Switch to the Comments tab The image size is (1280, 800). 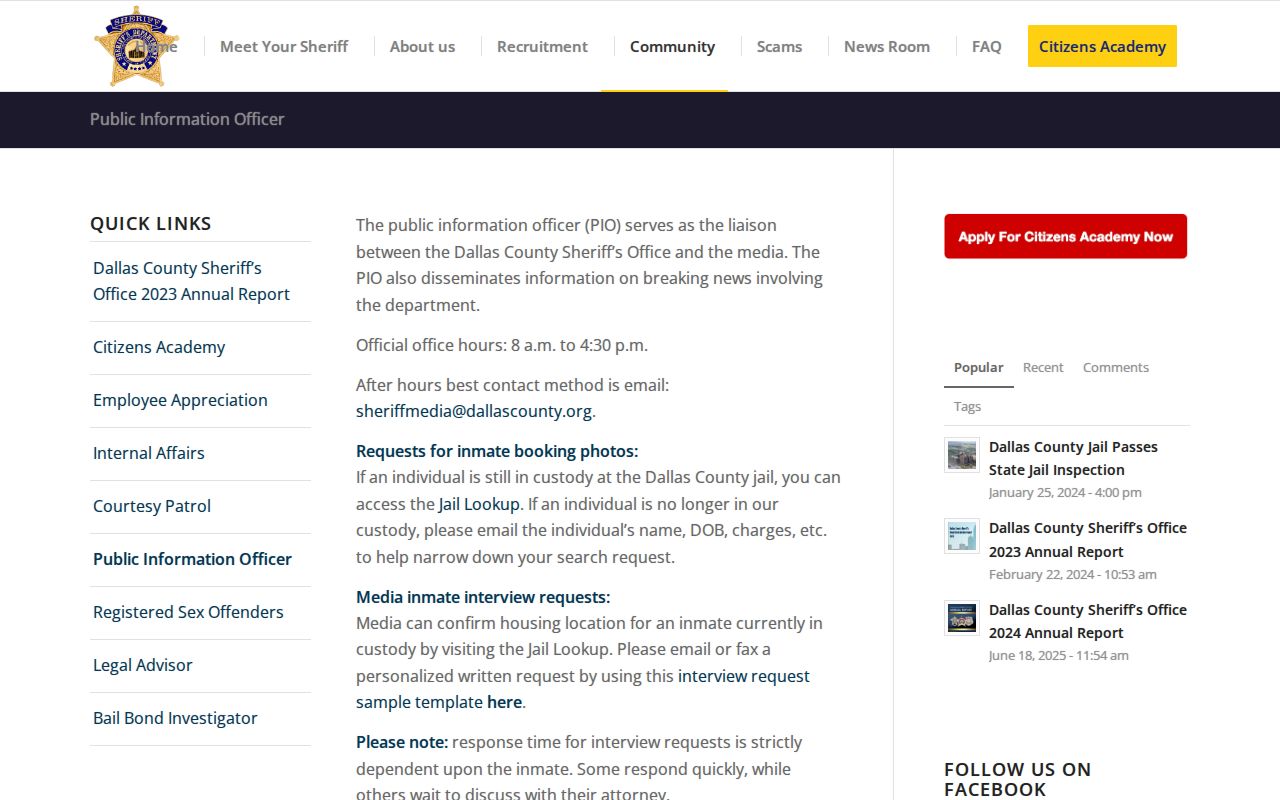[1116, 367]
